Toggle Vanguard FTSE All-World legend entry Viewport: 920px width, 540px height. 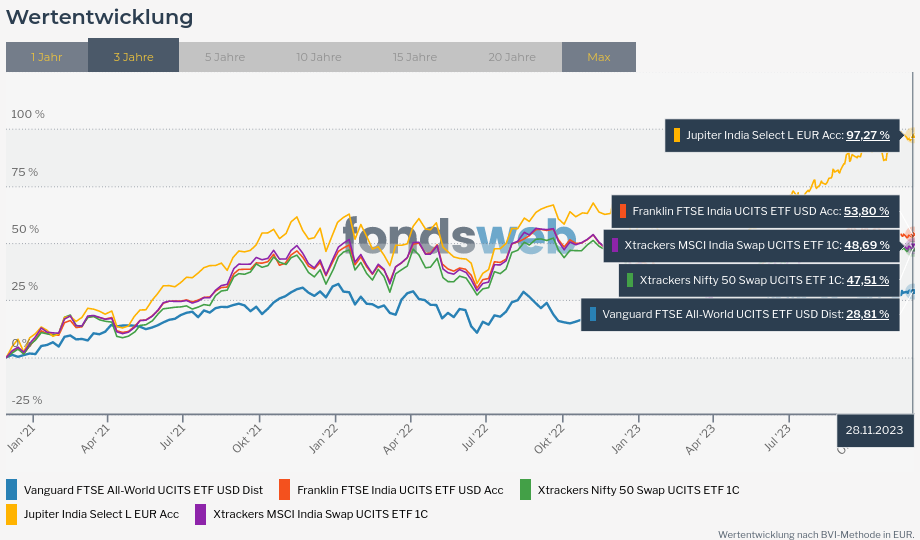pyautogui.click(x=143, y=490)
